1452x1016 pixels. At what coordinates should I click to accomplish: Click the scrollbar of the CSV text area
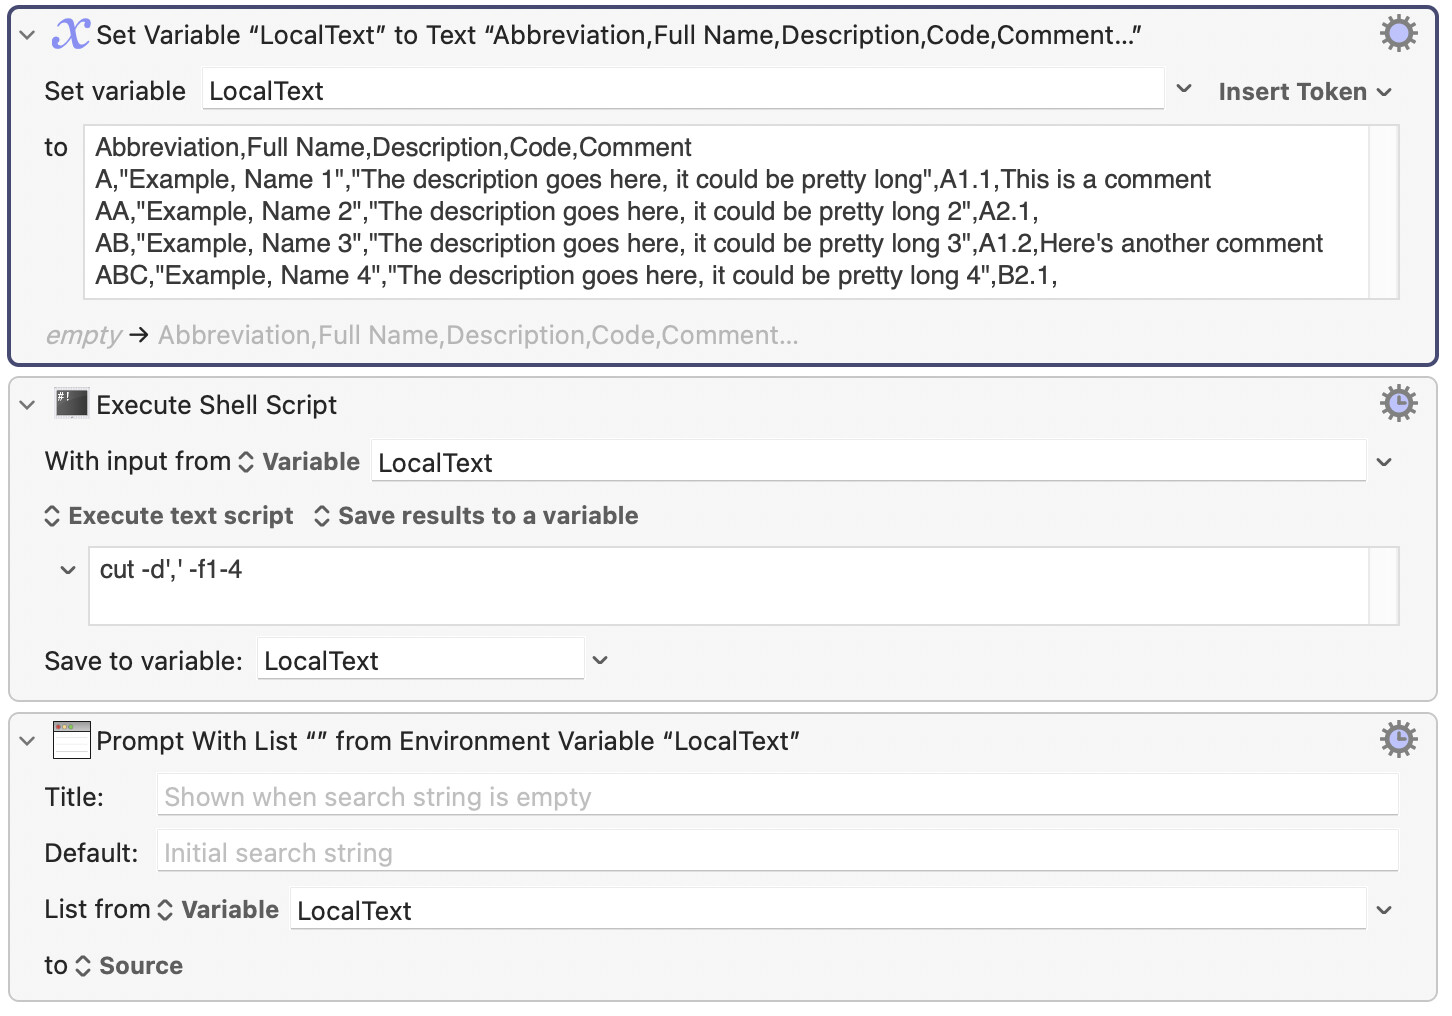[x=1384, y=212]
